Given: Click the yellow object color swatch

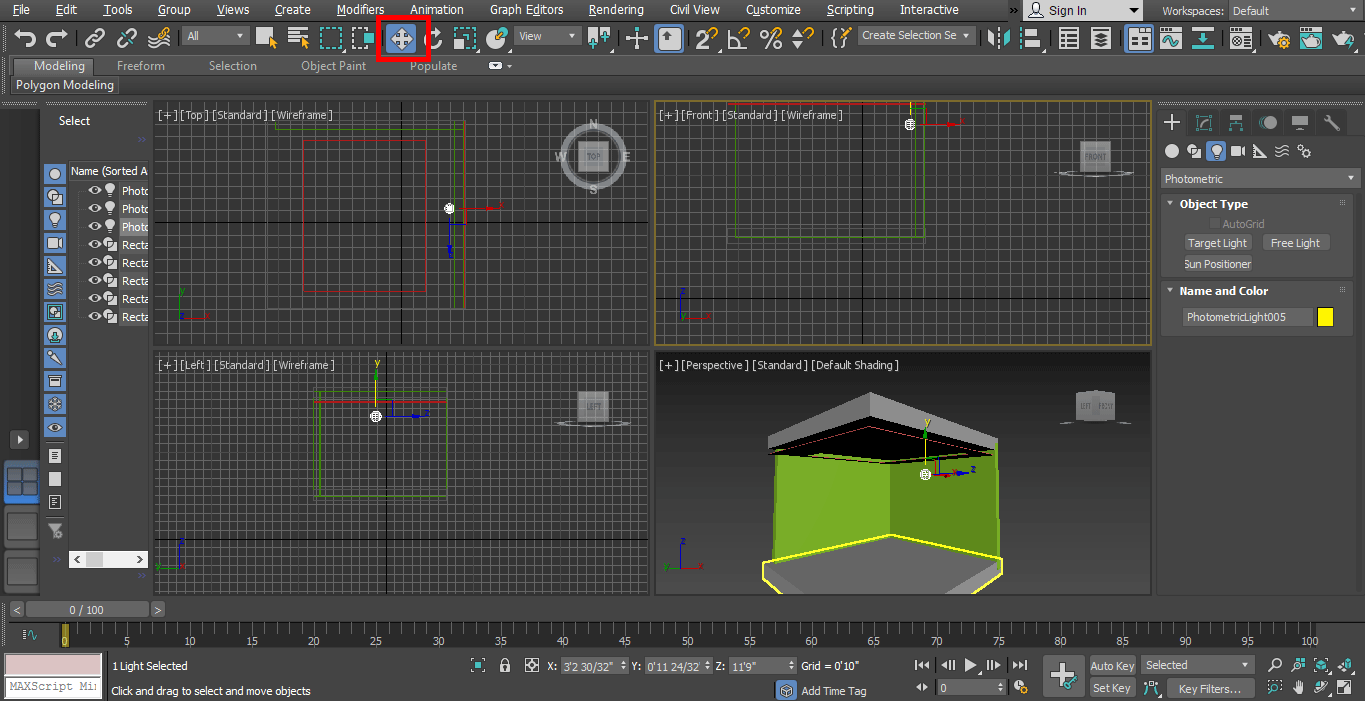Looking at the screenshot, I should click(x=1325, y=317).
